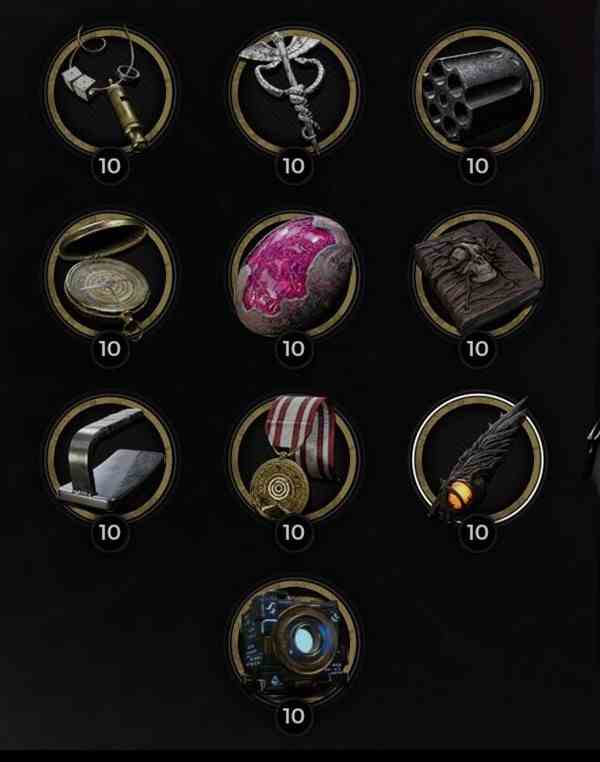Image resolution: width=600 pixels, height=762 pixels.
Task: Select the highlighted black feather with orb
Action: pyautogui.click(x=477, y=458)
